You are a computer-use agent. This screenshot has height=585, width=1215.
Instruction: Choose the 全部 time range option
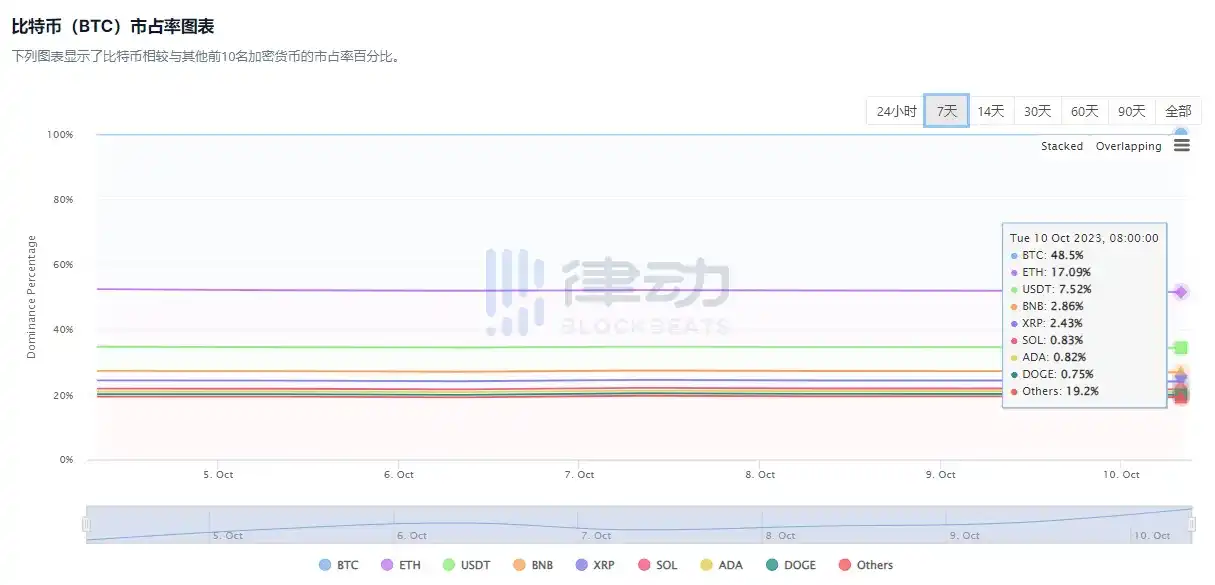click(1178, 111)
